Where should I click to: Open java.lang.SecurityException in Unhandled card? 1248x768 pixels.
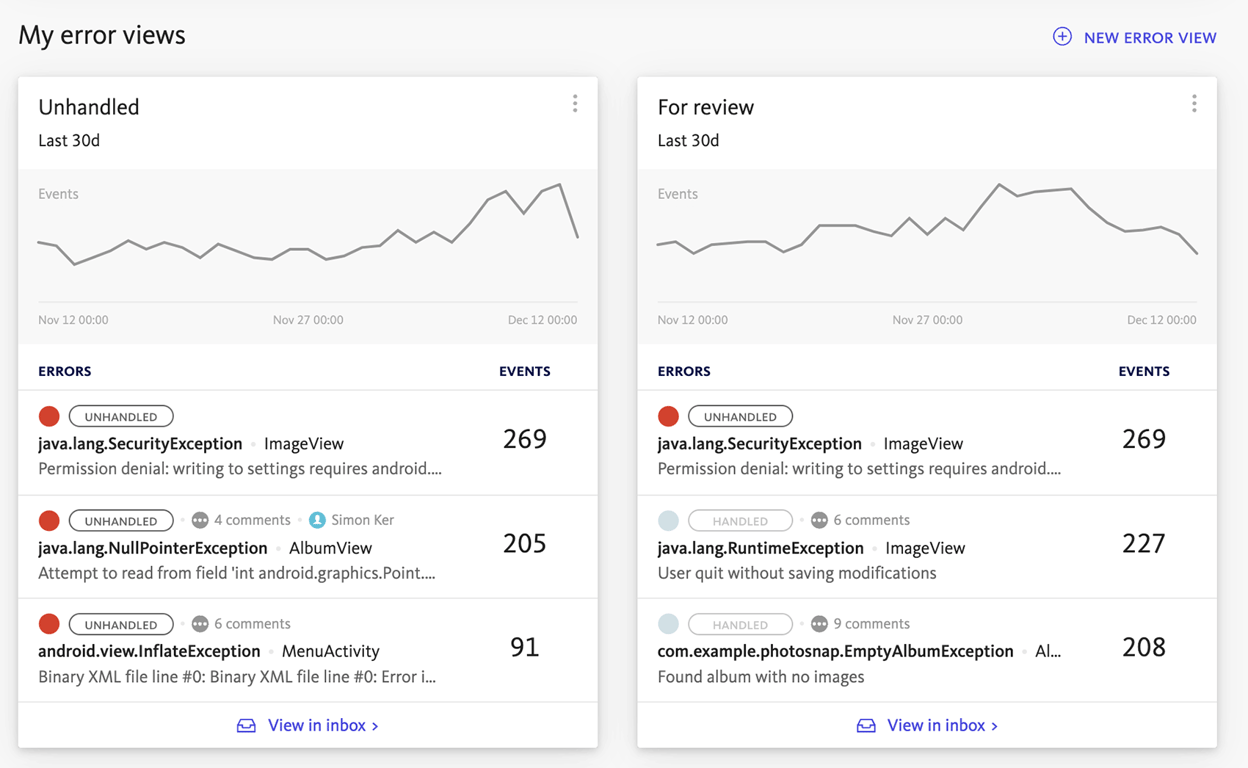pos(140,444)
